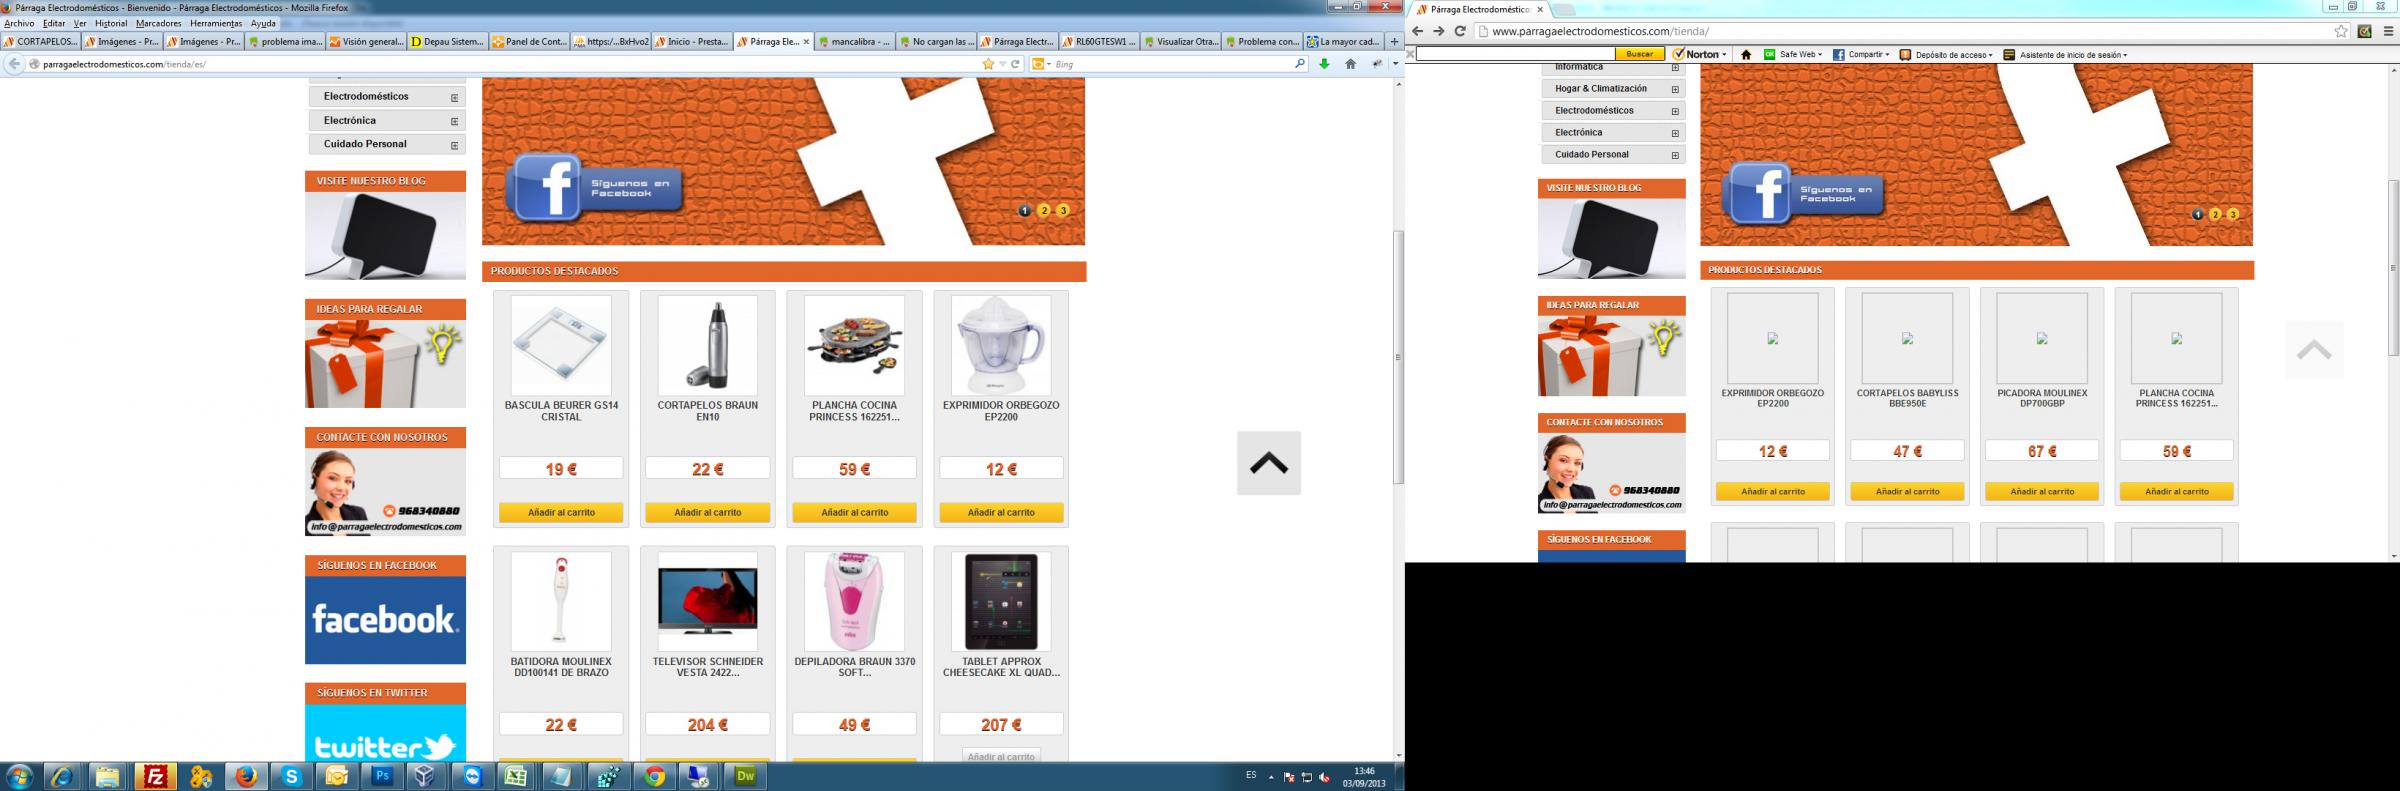Switch to Skype in the taskbar
The height and width of the screenshot is (791, 2400).
292,776
